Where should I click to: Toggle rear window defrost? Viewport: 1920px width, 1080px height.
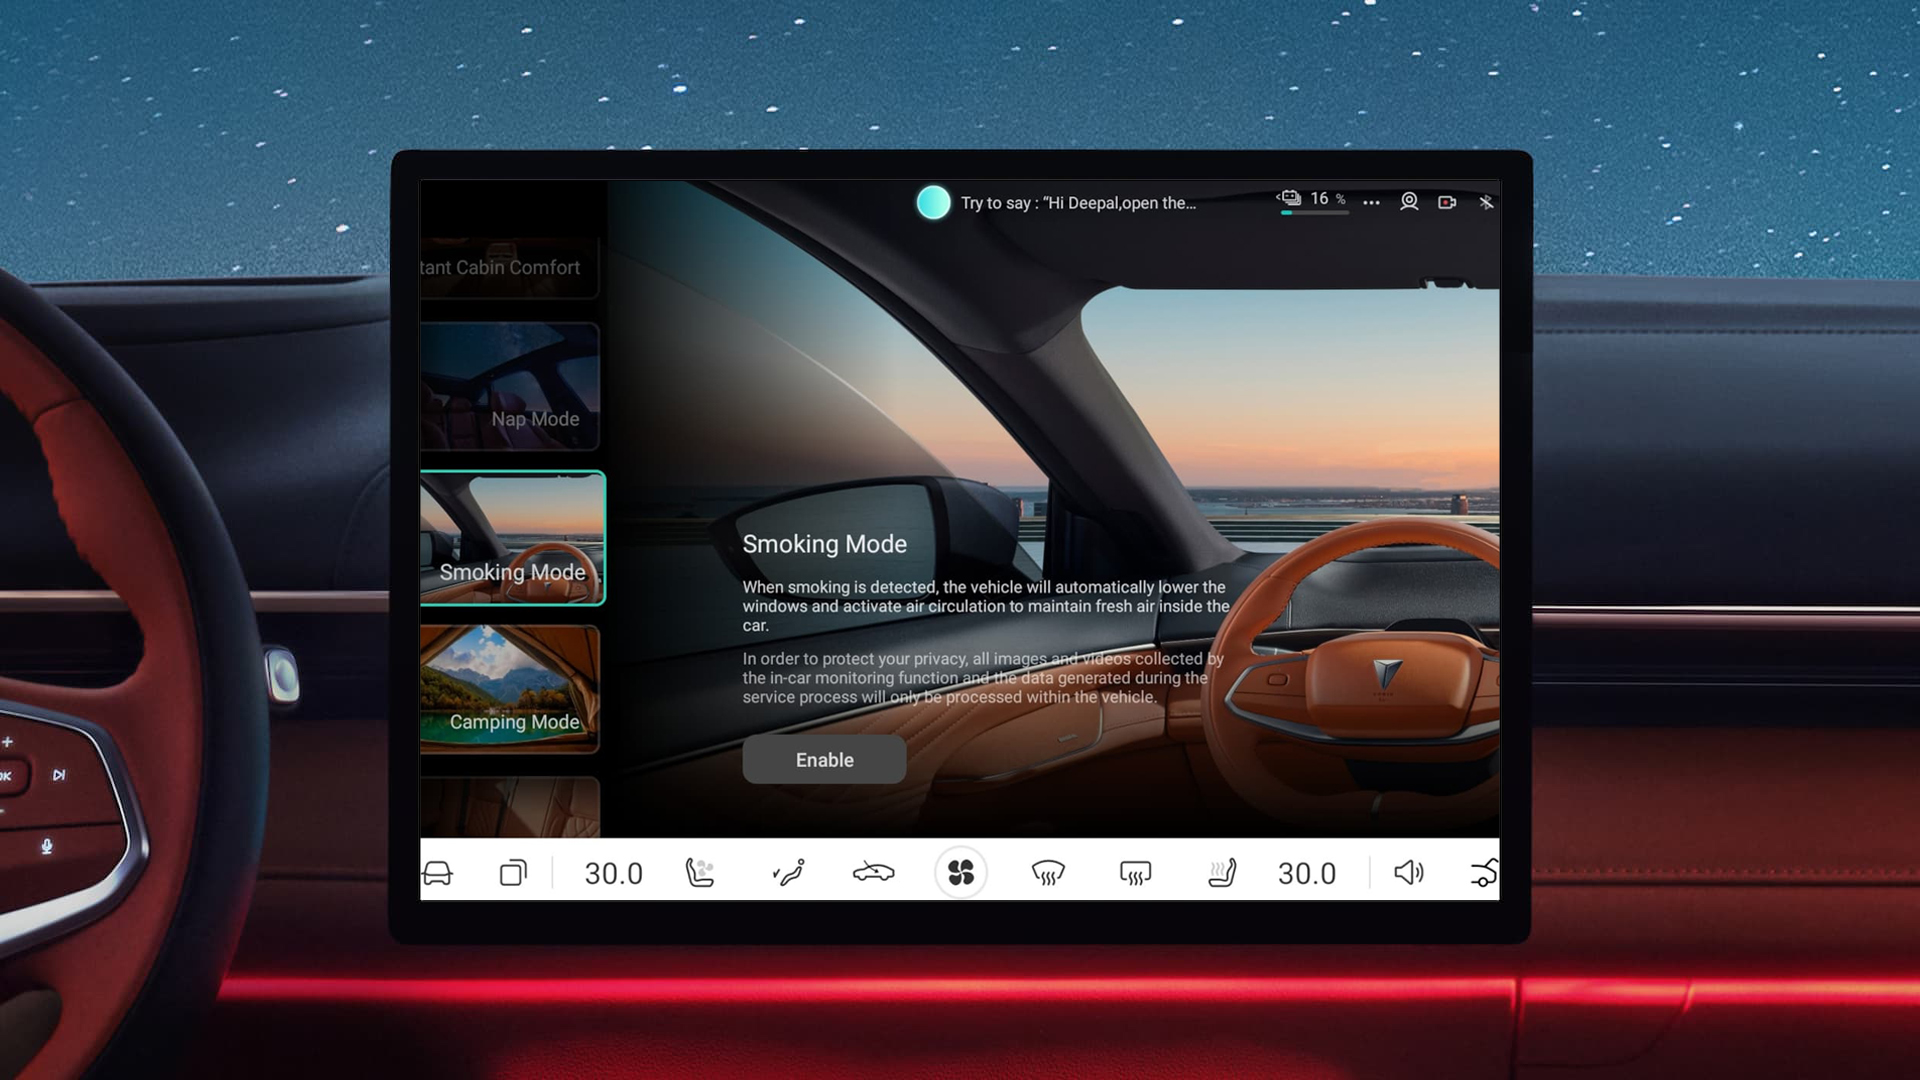pos(1135,873)
